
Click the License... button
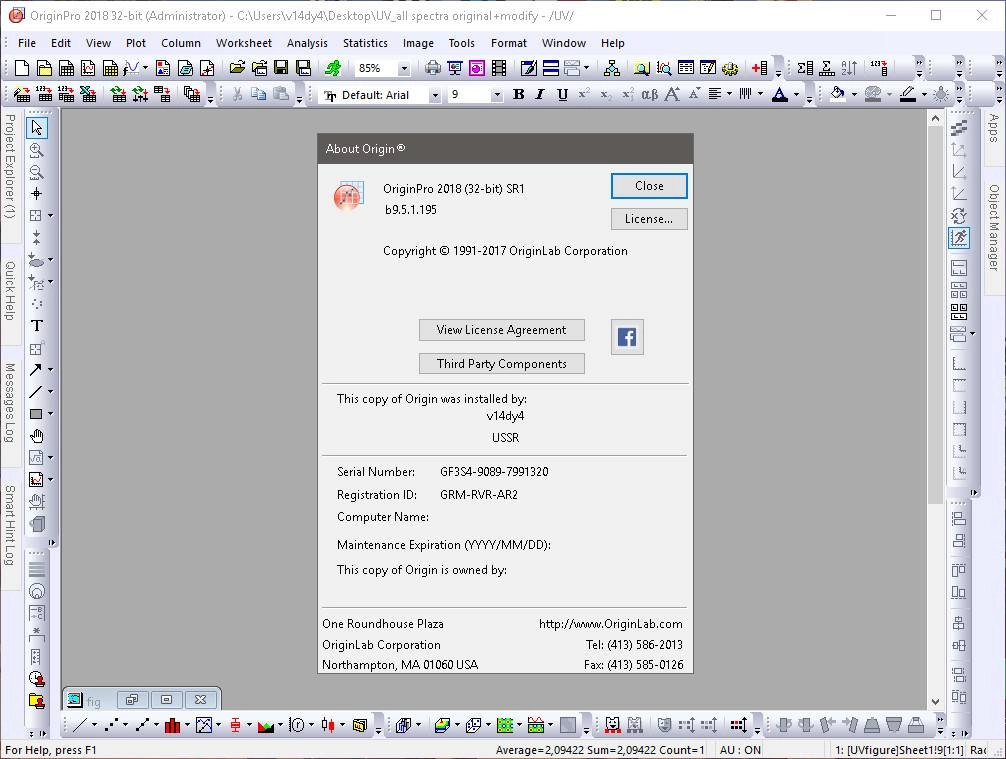(649, 219)
